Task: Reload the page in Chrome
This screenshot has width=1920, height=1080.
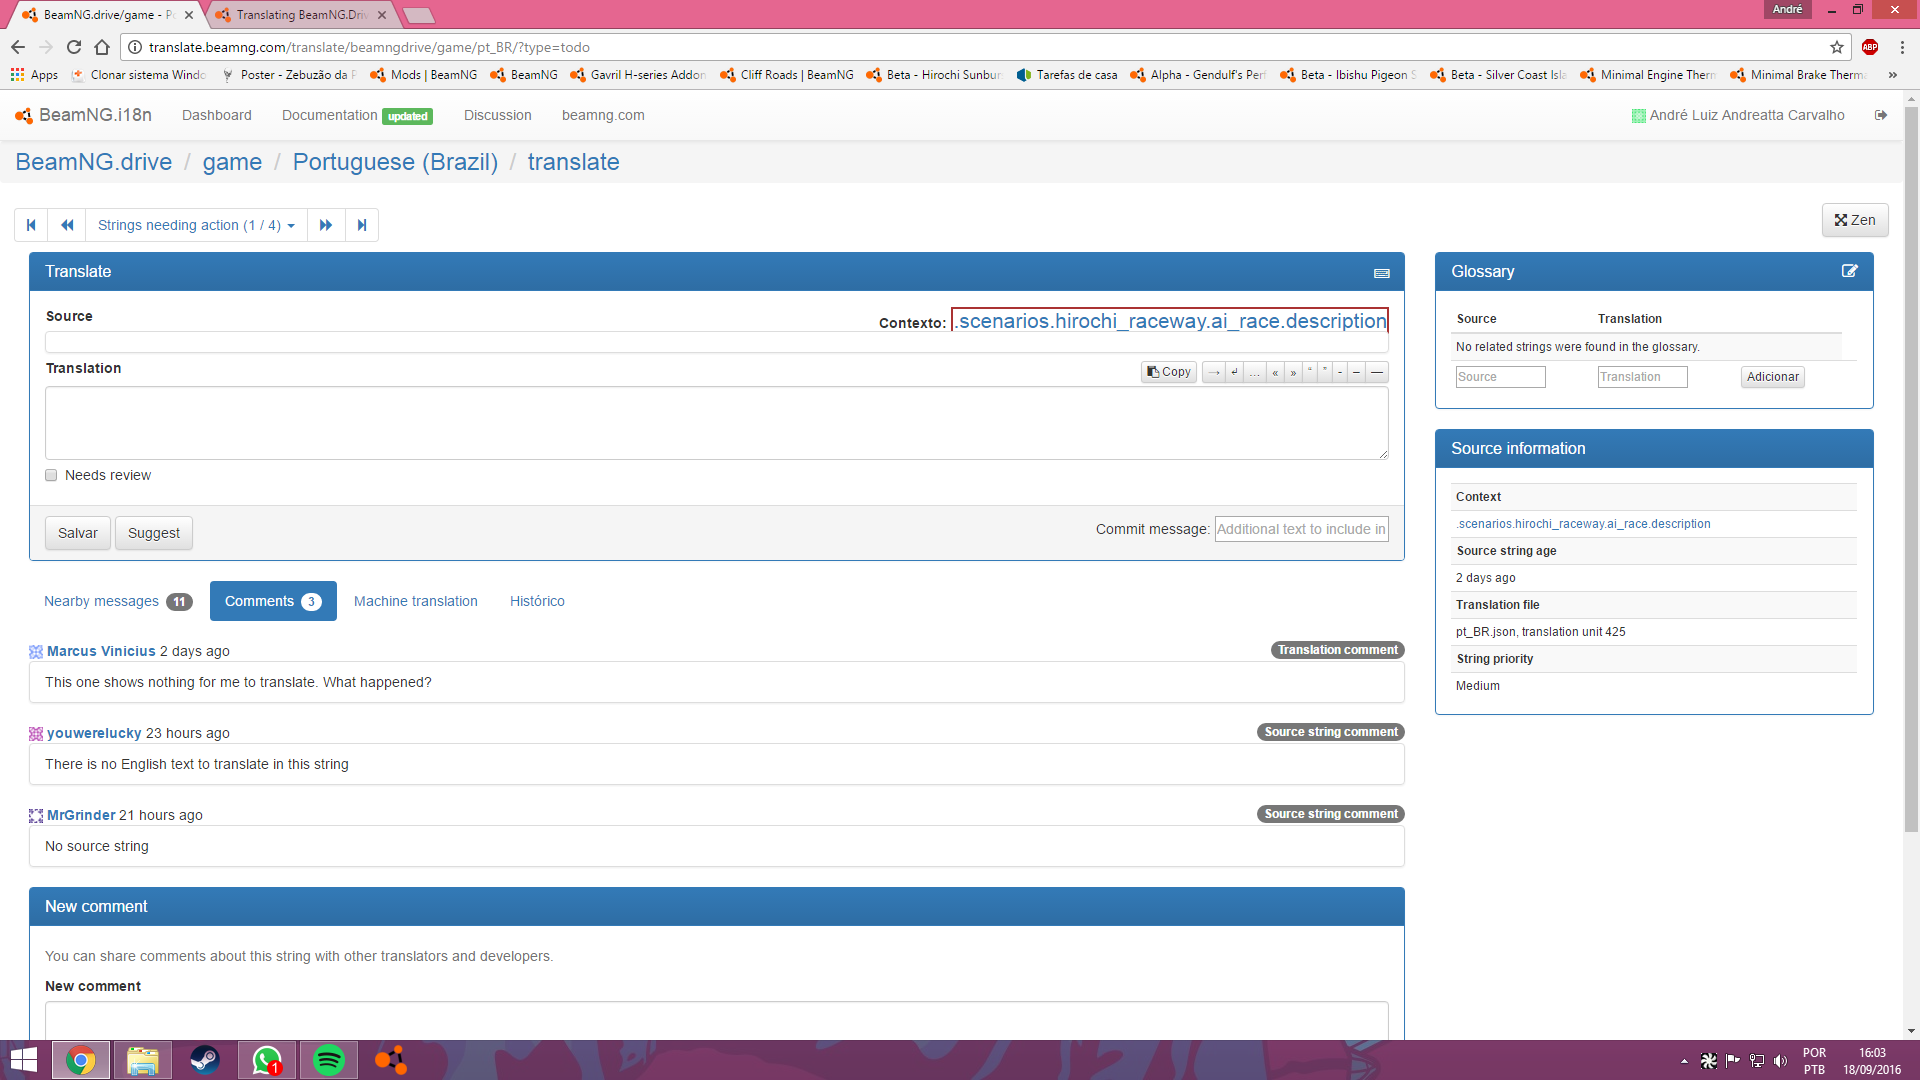Action: [x=74, y=47]
